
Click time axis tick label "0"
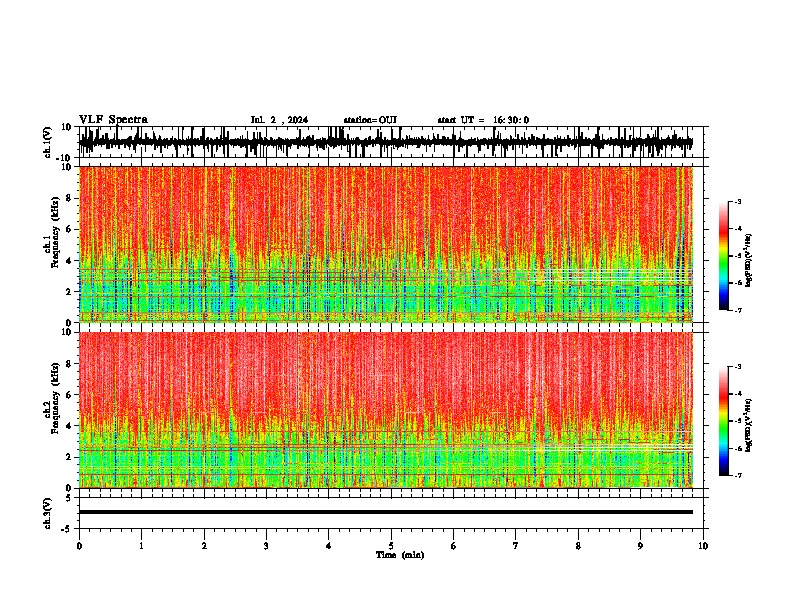pos(79,546)
